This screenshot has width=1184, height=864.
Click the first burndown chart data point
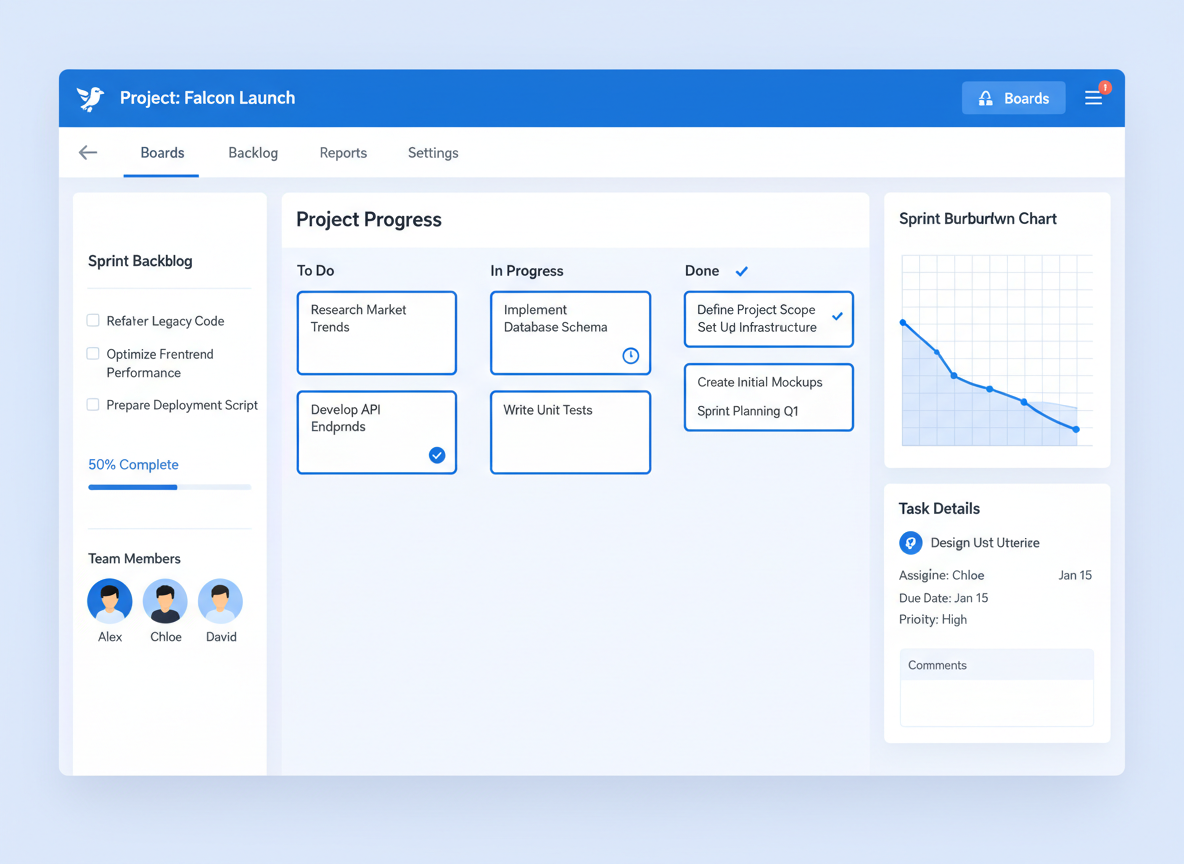tap(903, 322)
